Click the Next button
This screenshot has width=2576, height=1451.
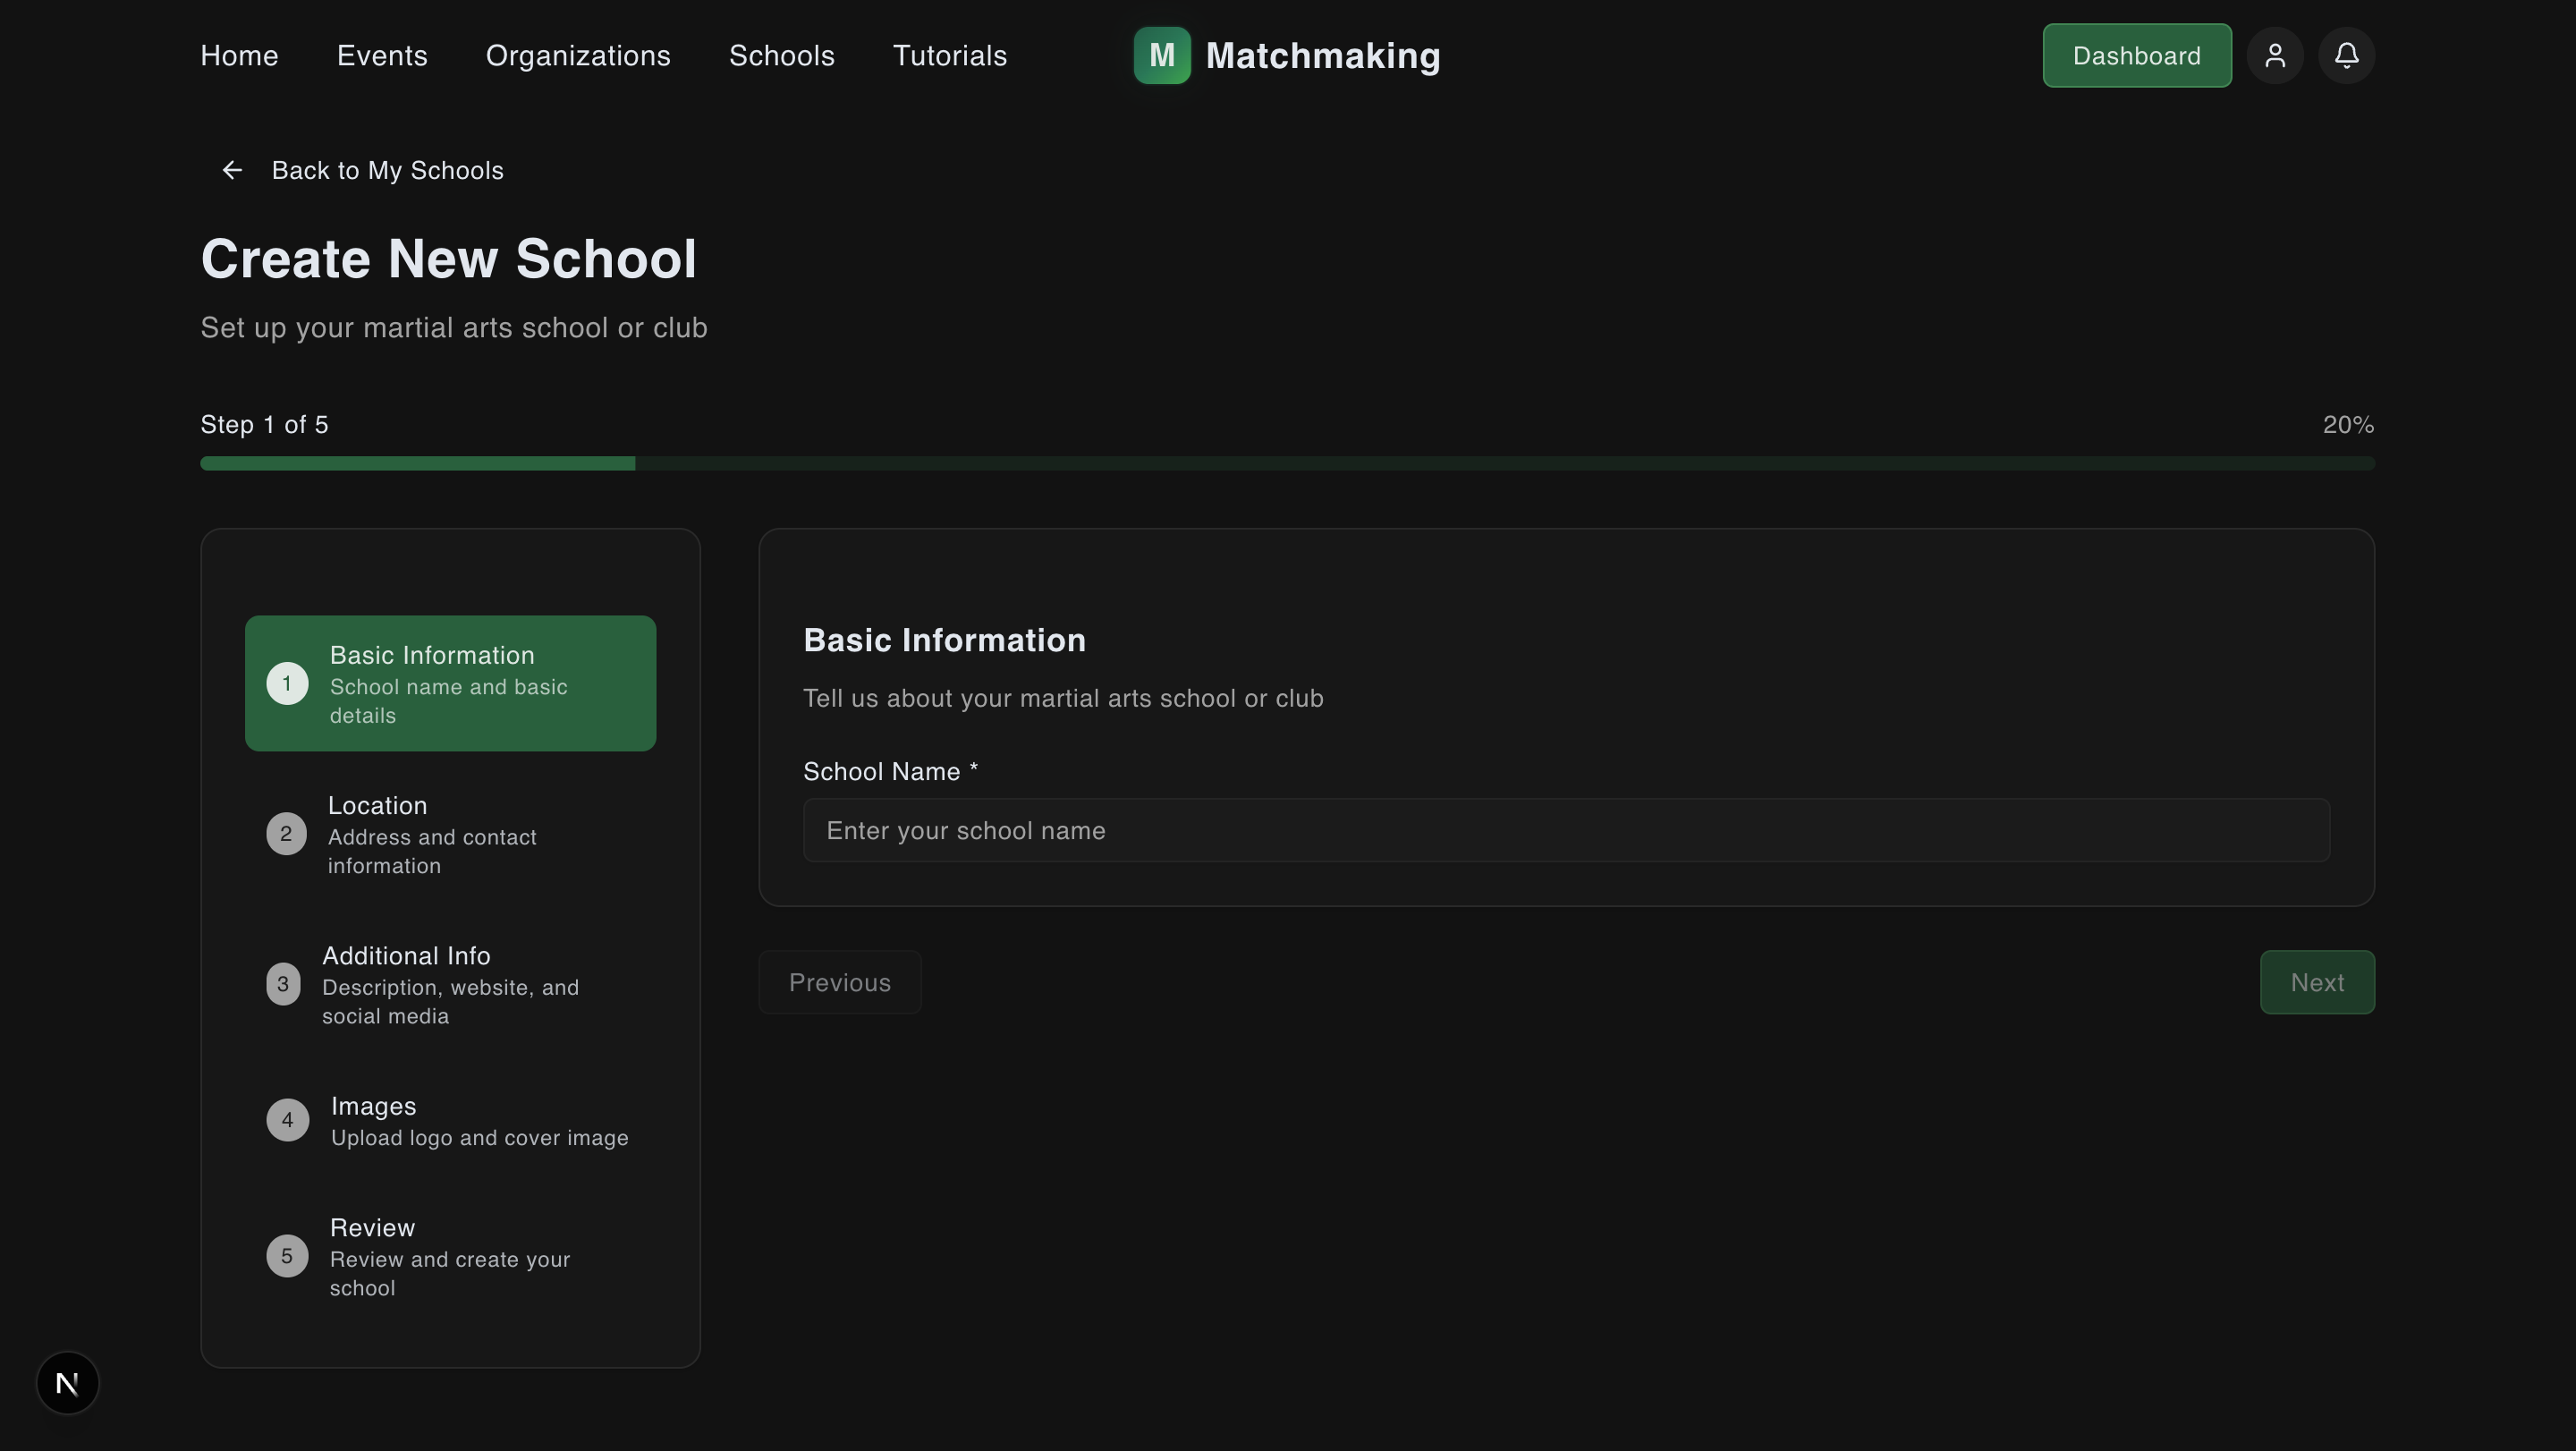(x=2317, y=982)
